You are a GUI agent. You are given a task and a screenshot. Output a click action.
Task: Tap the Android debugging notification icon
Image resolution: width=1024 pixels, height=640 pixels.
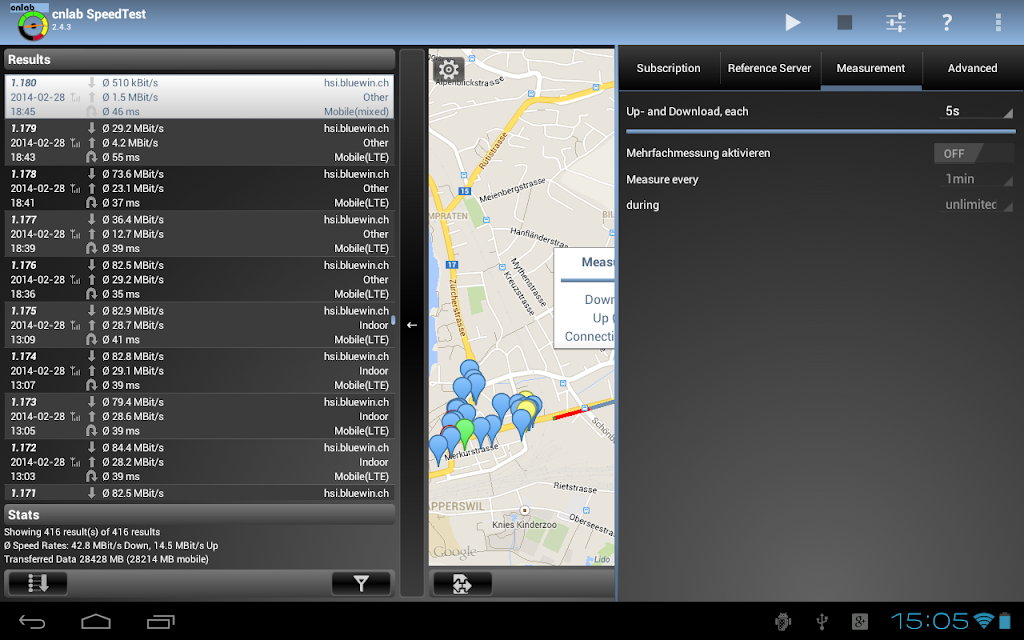783,622
